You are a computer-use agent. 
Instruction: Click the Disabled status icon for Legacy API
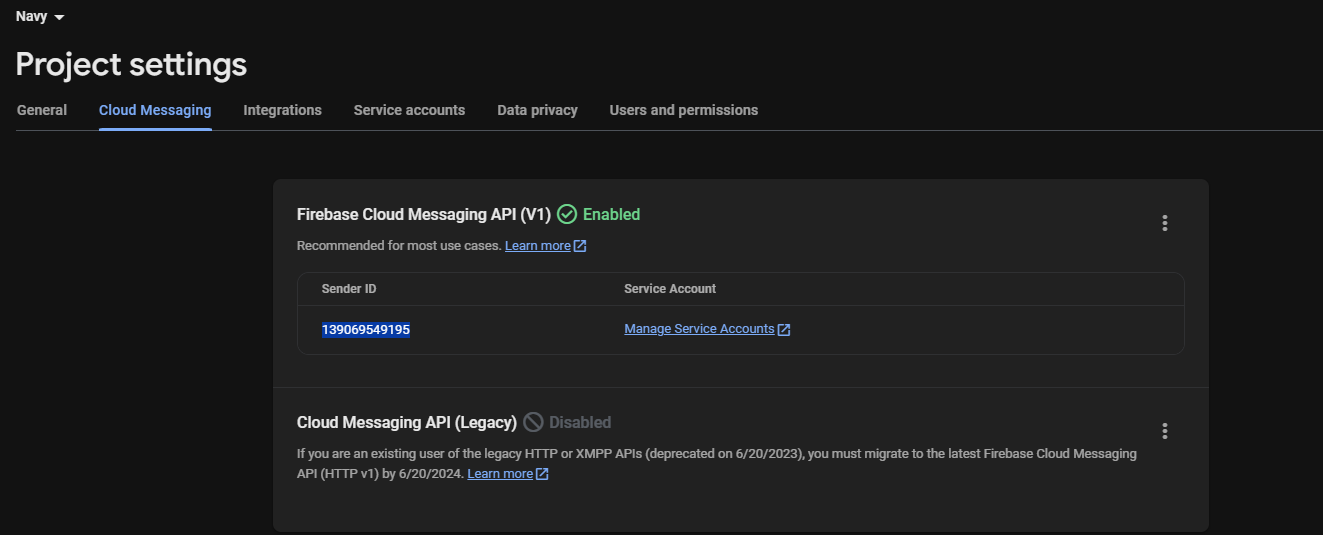(x=533, y=422)
